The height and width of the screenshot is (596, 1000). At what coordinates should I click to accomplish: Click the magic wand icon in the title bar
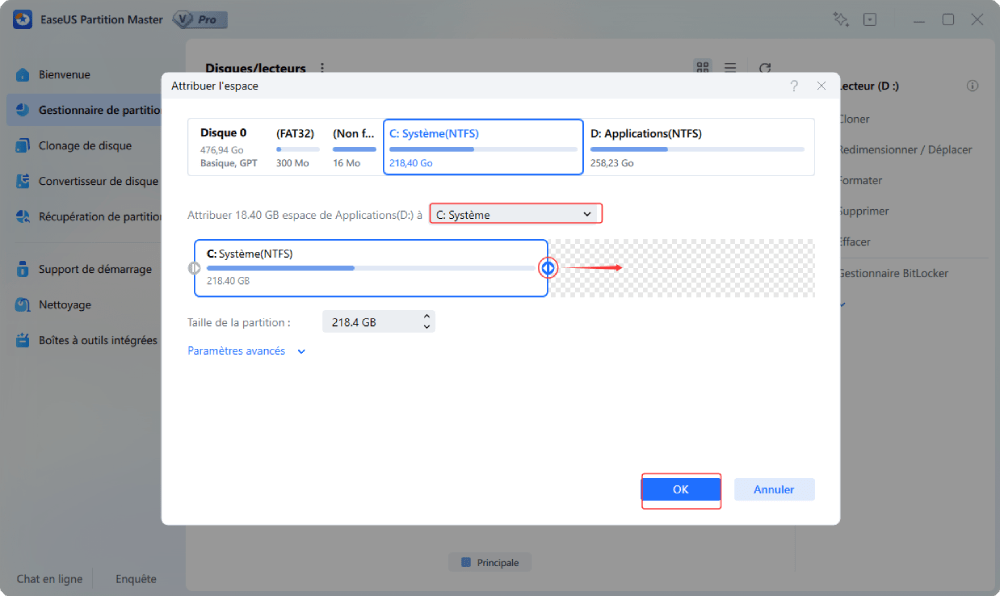click(x=841, y=20)
